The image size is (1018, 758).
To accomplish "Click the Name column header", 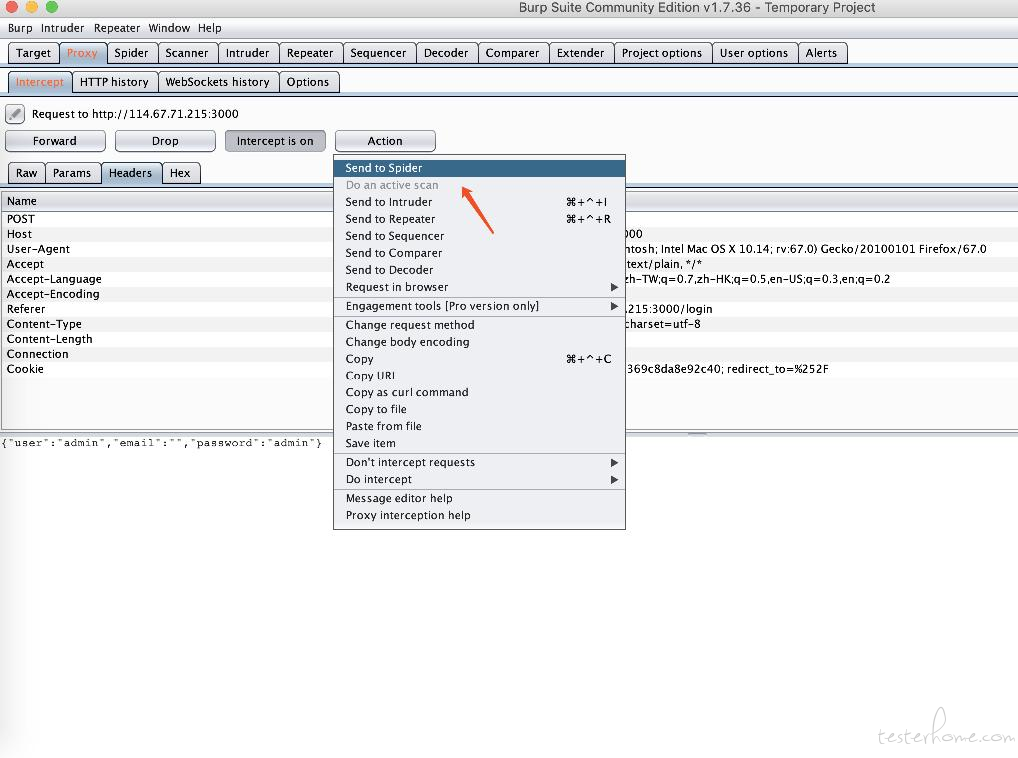I will 168,201.
